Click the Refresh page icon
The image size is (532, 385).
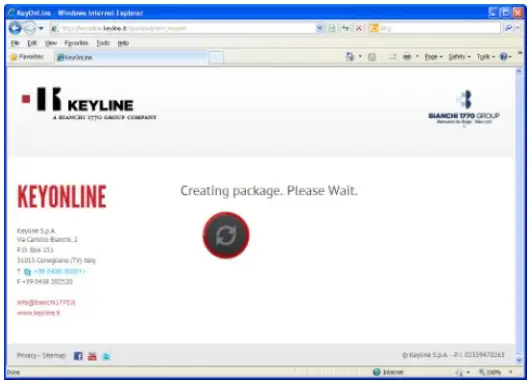345,28
